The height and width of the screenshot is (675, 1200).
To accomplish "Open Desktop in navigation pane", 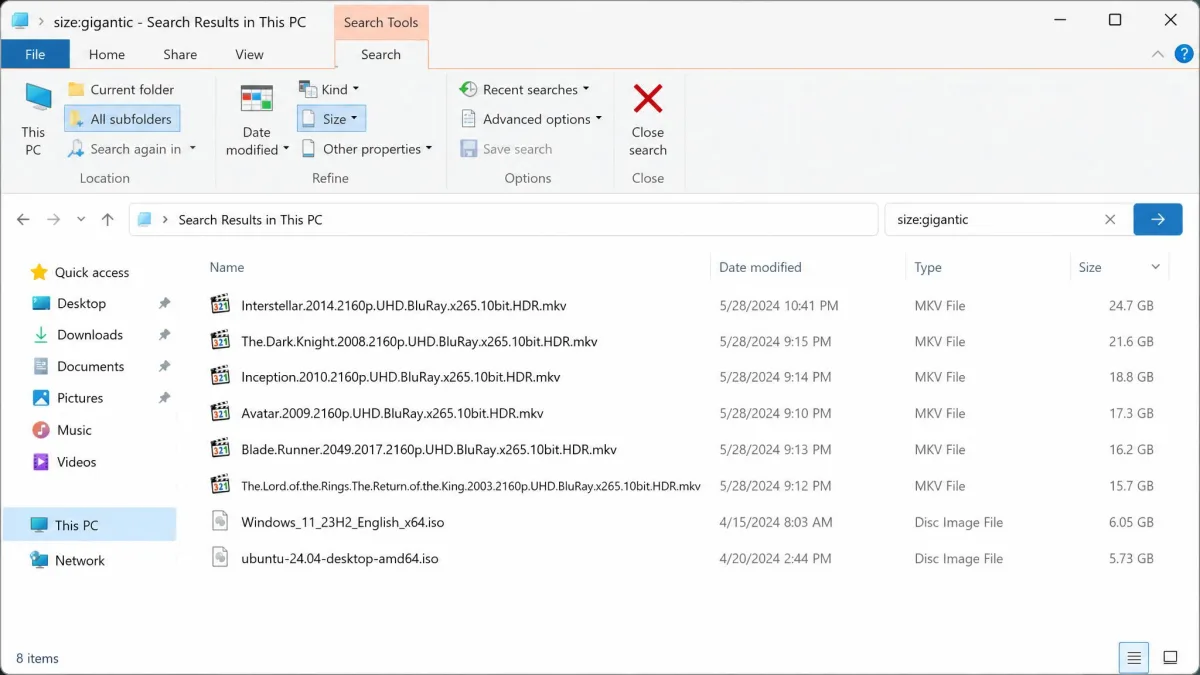I will 69,303.
